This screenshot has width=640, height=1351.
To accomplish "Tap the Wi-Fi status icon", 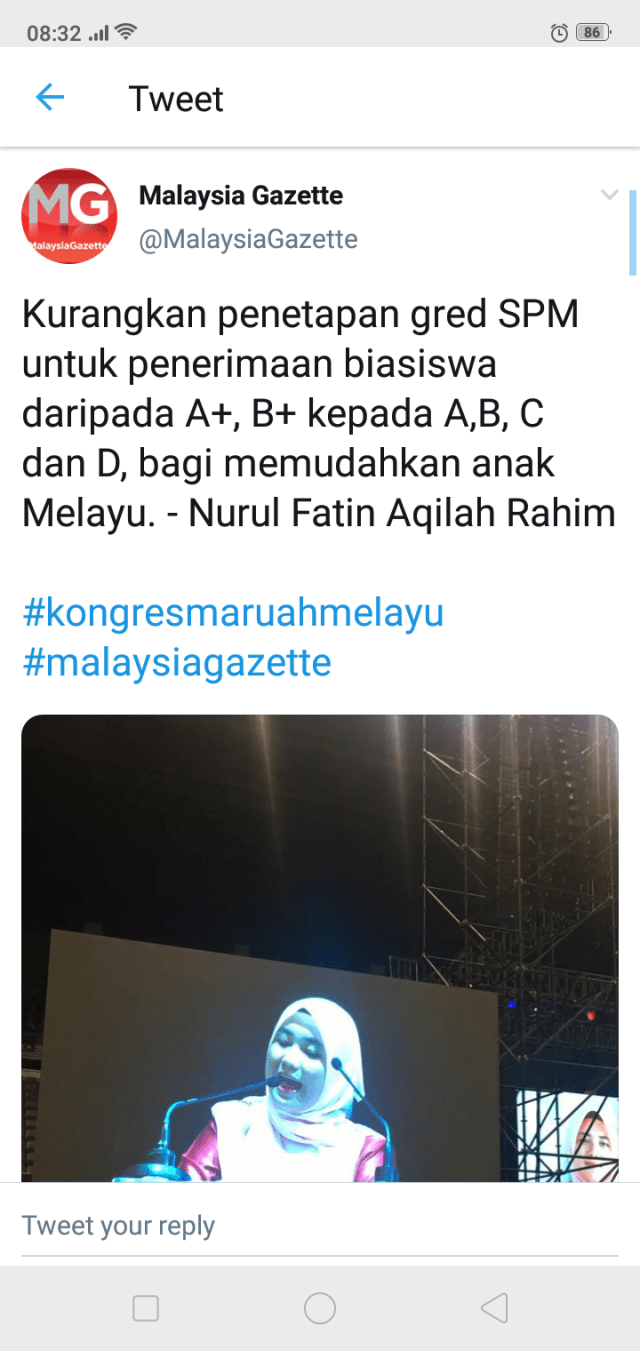I will click(126, 33).
